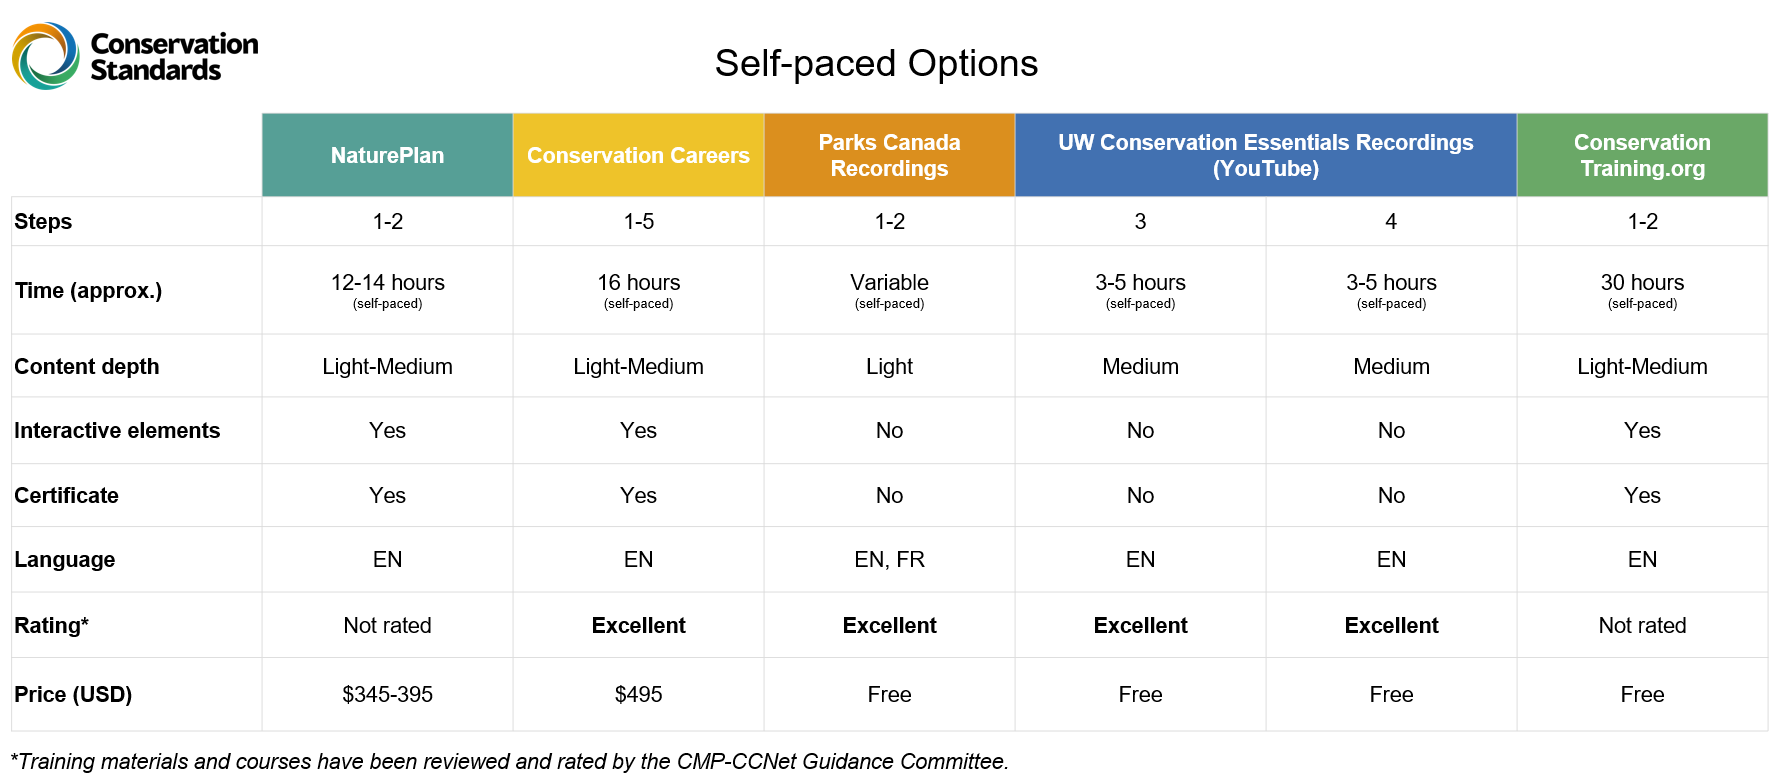1778x781 pixels.
Task: Click the Time (approx.) row label
Action: click(88, 291)
